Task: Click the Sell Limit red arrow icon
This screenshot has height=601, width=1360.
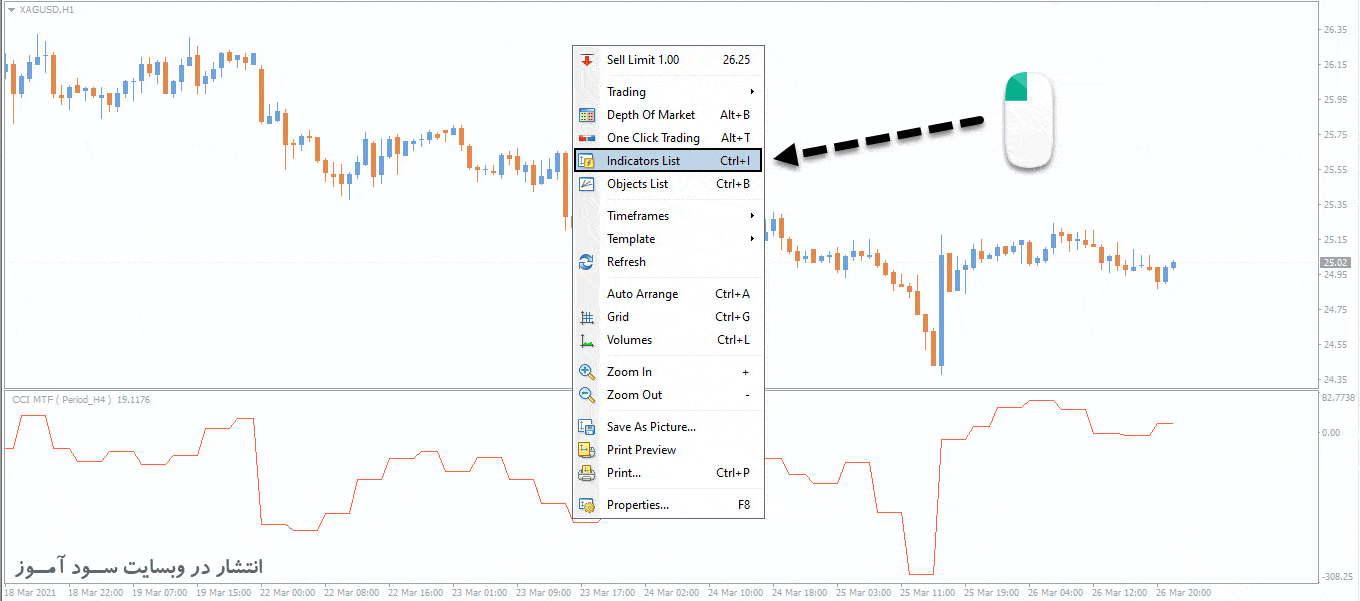Action: [587, 60]
